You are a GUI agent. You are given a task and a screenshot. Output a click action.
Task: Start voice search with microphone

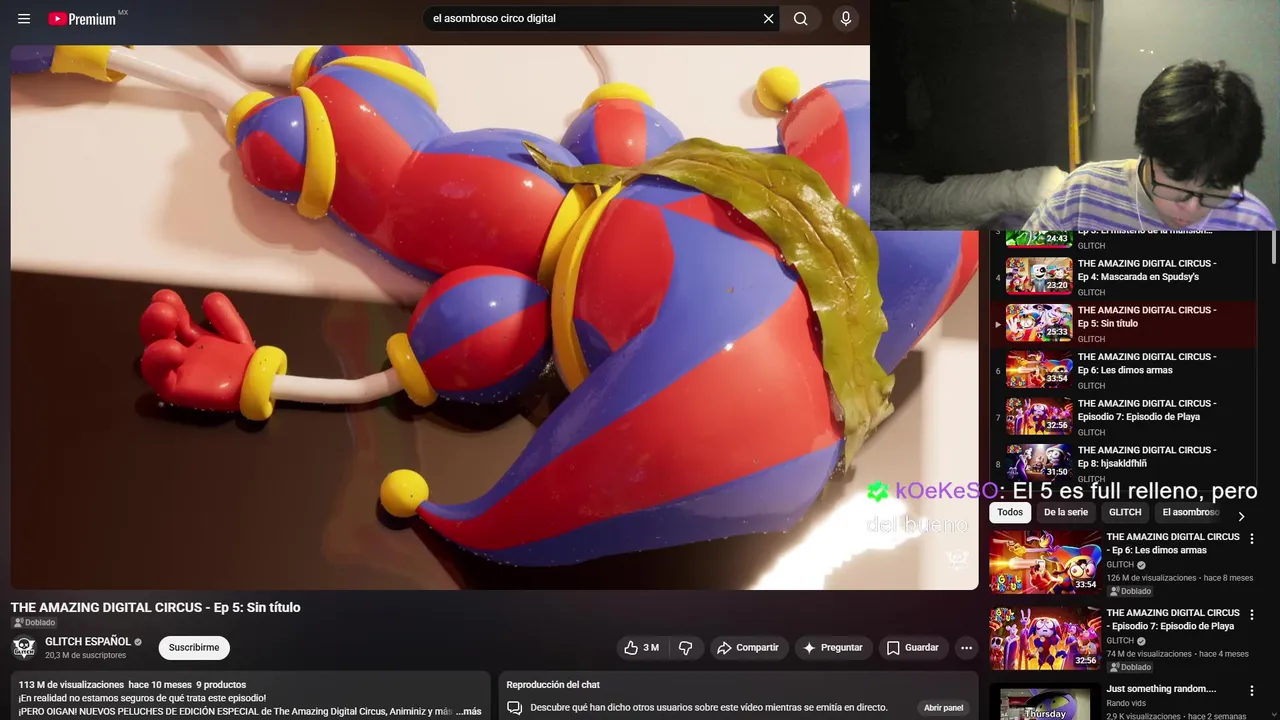[846, 19]
